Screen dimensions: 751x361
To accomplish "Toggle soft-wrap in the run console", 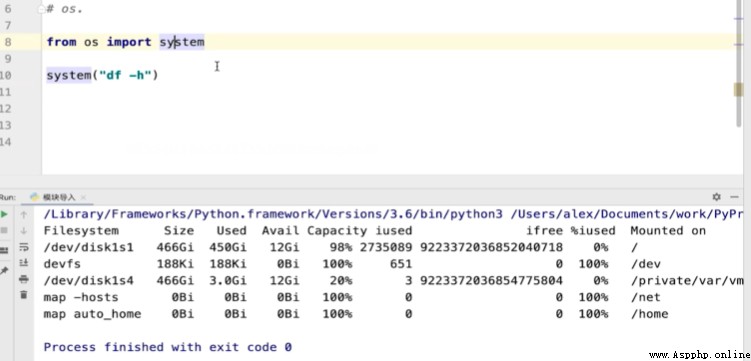I will (x=23, y=247).
